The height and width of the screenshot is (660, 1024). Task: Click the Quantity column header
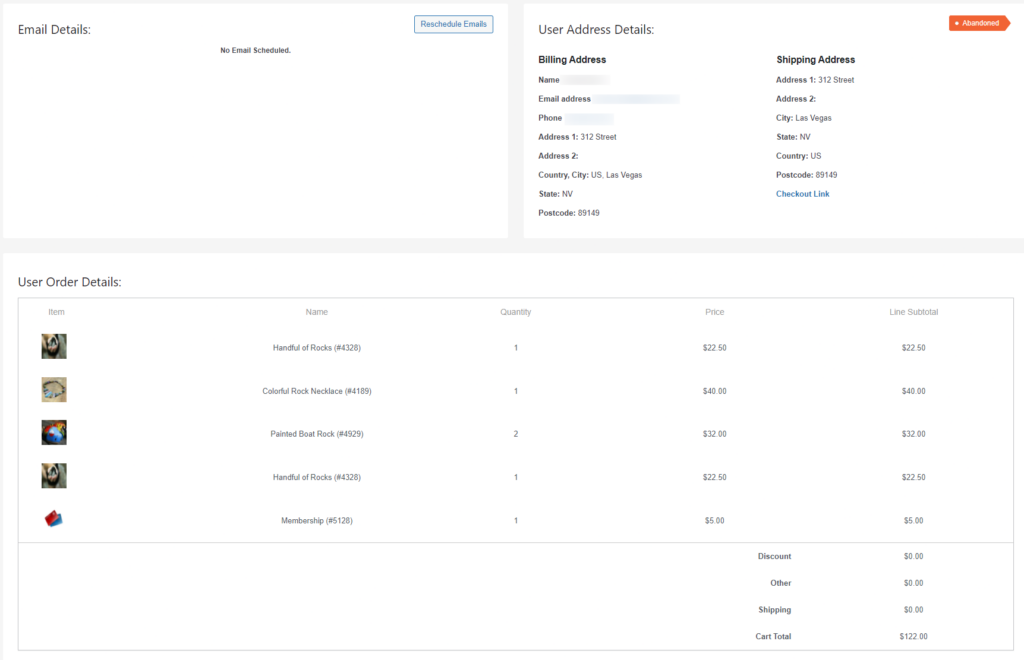point(516,312)
